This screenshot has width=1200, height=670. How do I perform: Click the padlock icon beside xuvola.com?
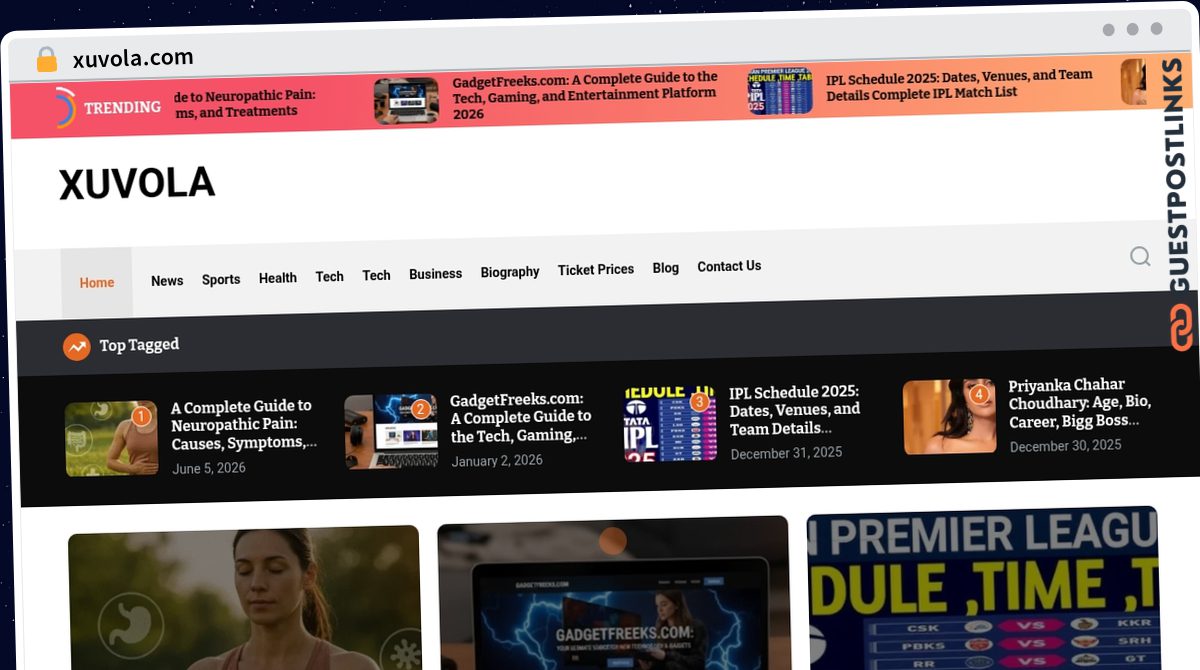(47, 60)
